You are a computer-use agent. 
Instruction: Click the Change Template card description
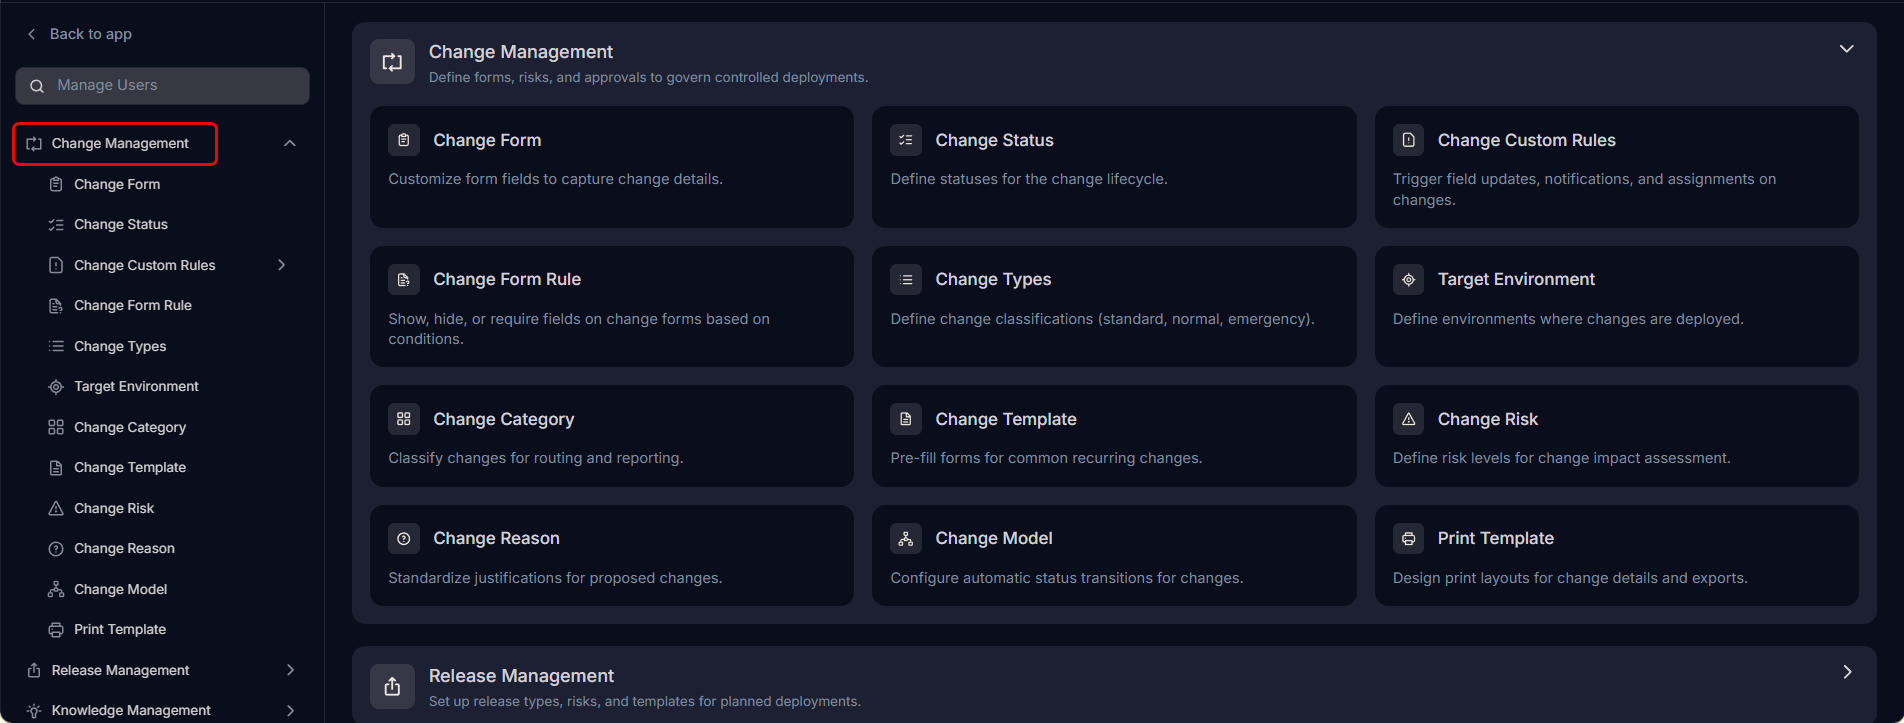click(x=1046, y=458)
